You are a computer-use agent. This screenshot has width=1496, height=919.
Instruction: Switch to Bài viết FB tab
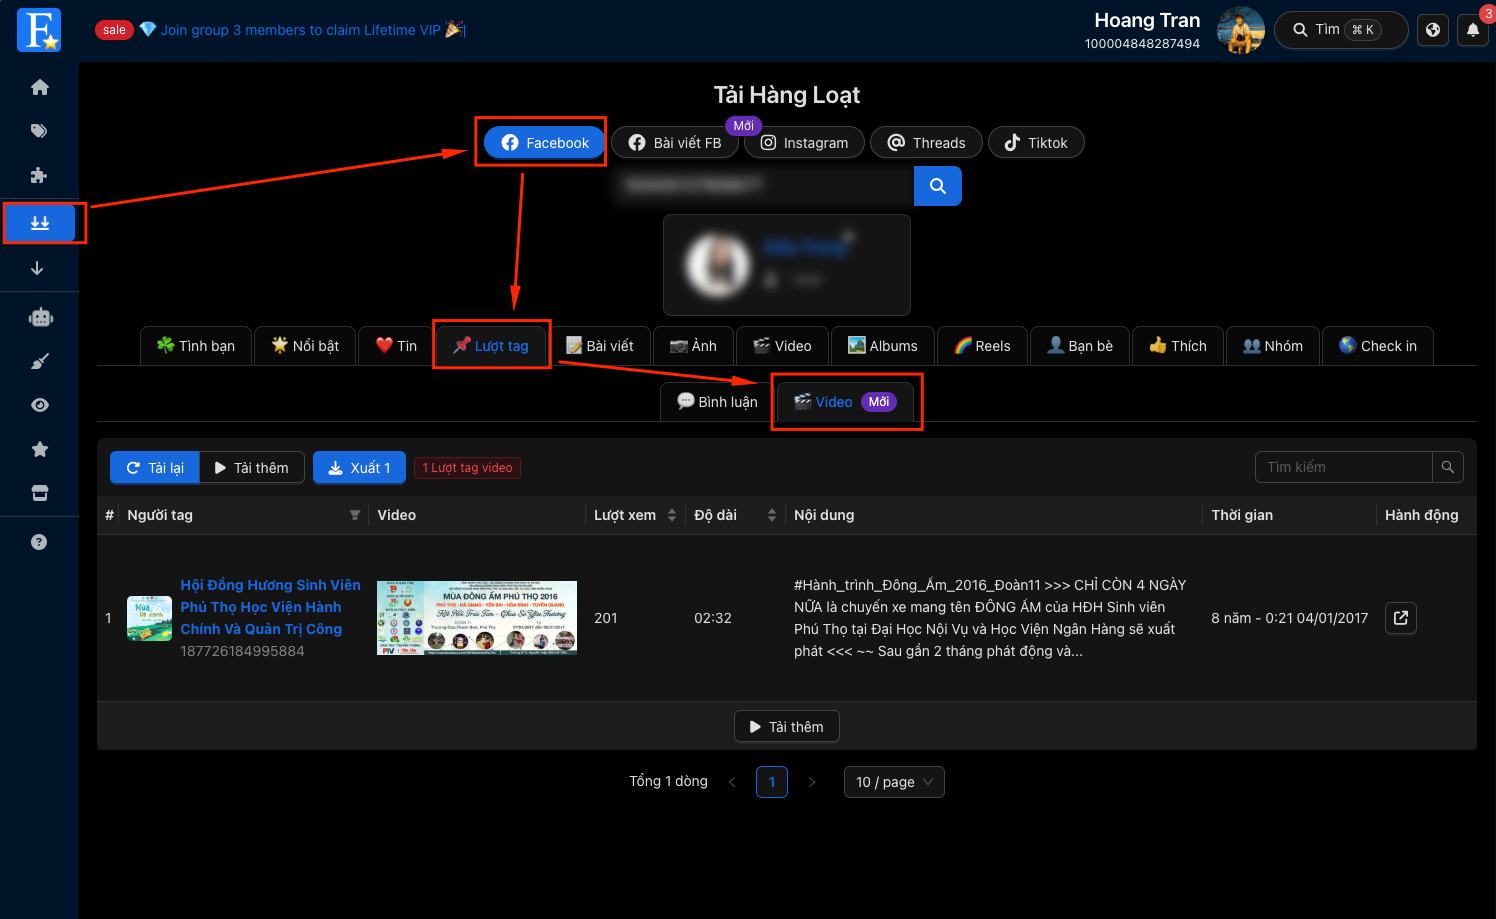(x=675, y=142)
